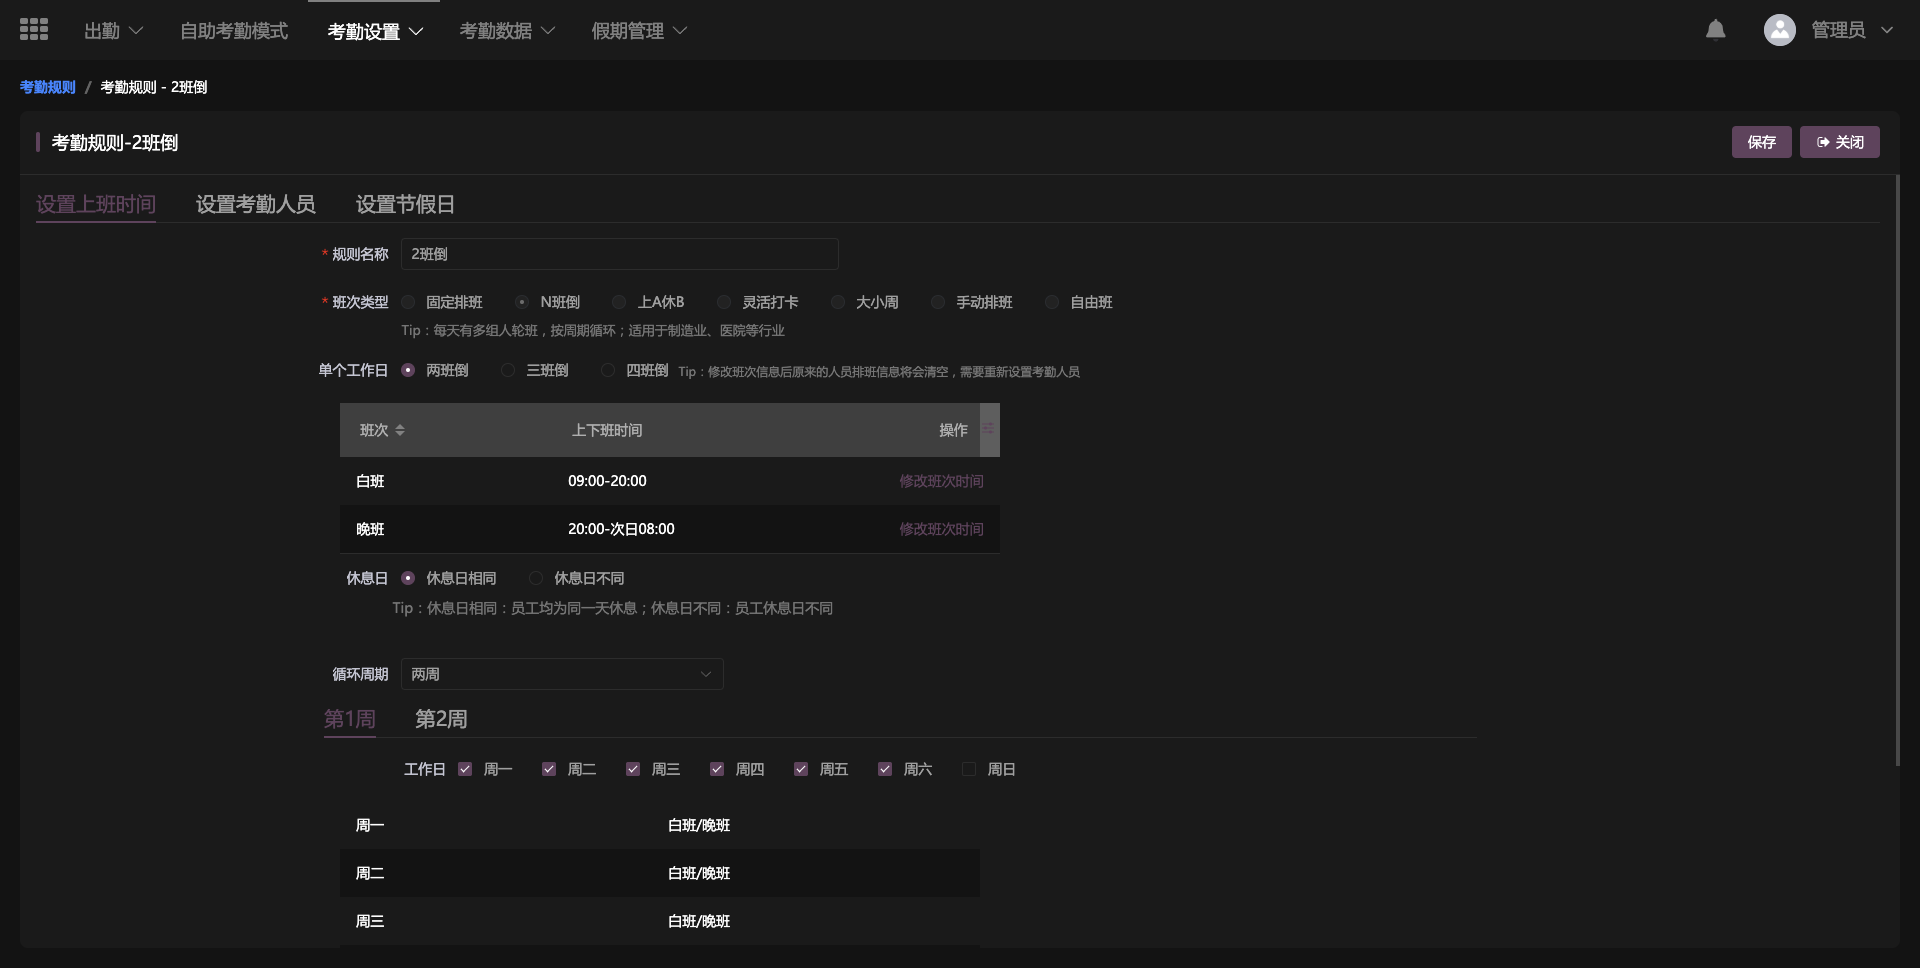Open the 循环周期 select box
The height and width of the screenshot is (968, 1920).
pos(561,674)
